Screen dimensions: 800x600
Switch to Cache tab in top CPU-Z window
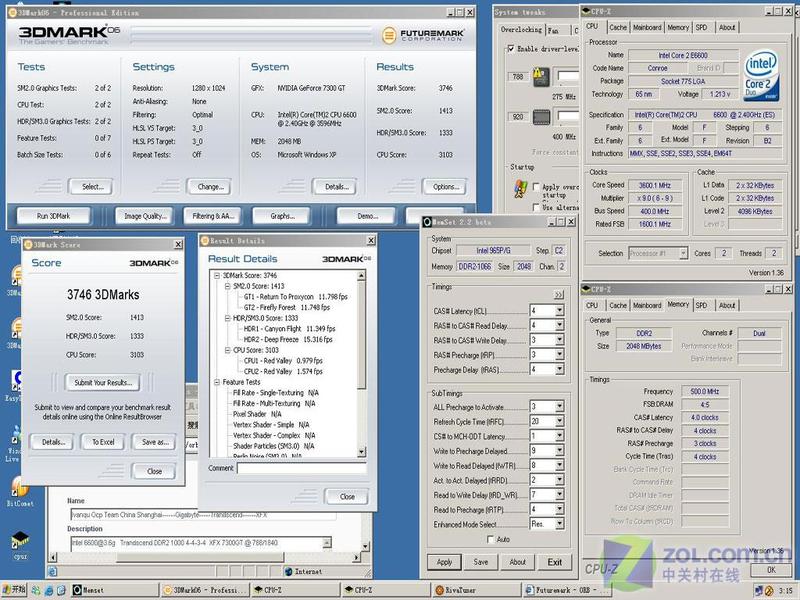point(617,28)
